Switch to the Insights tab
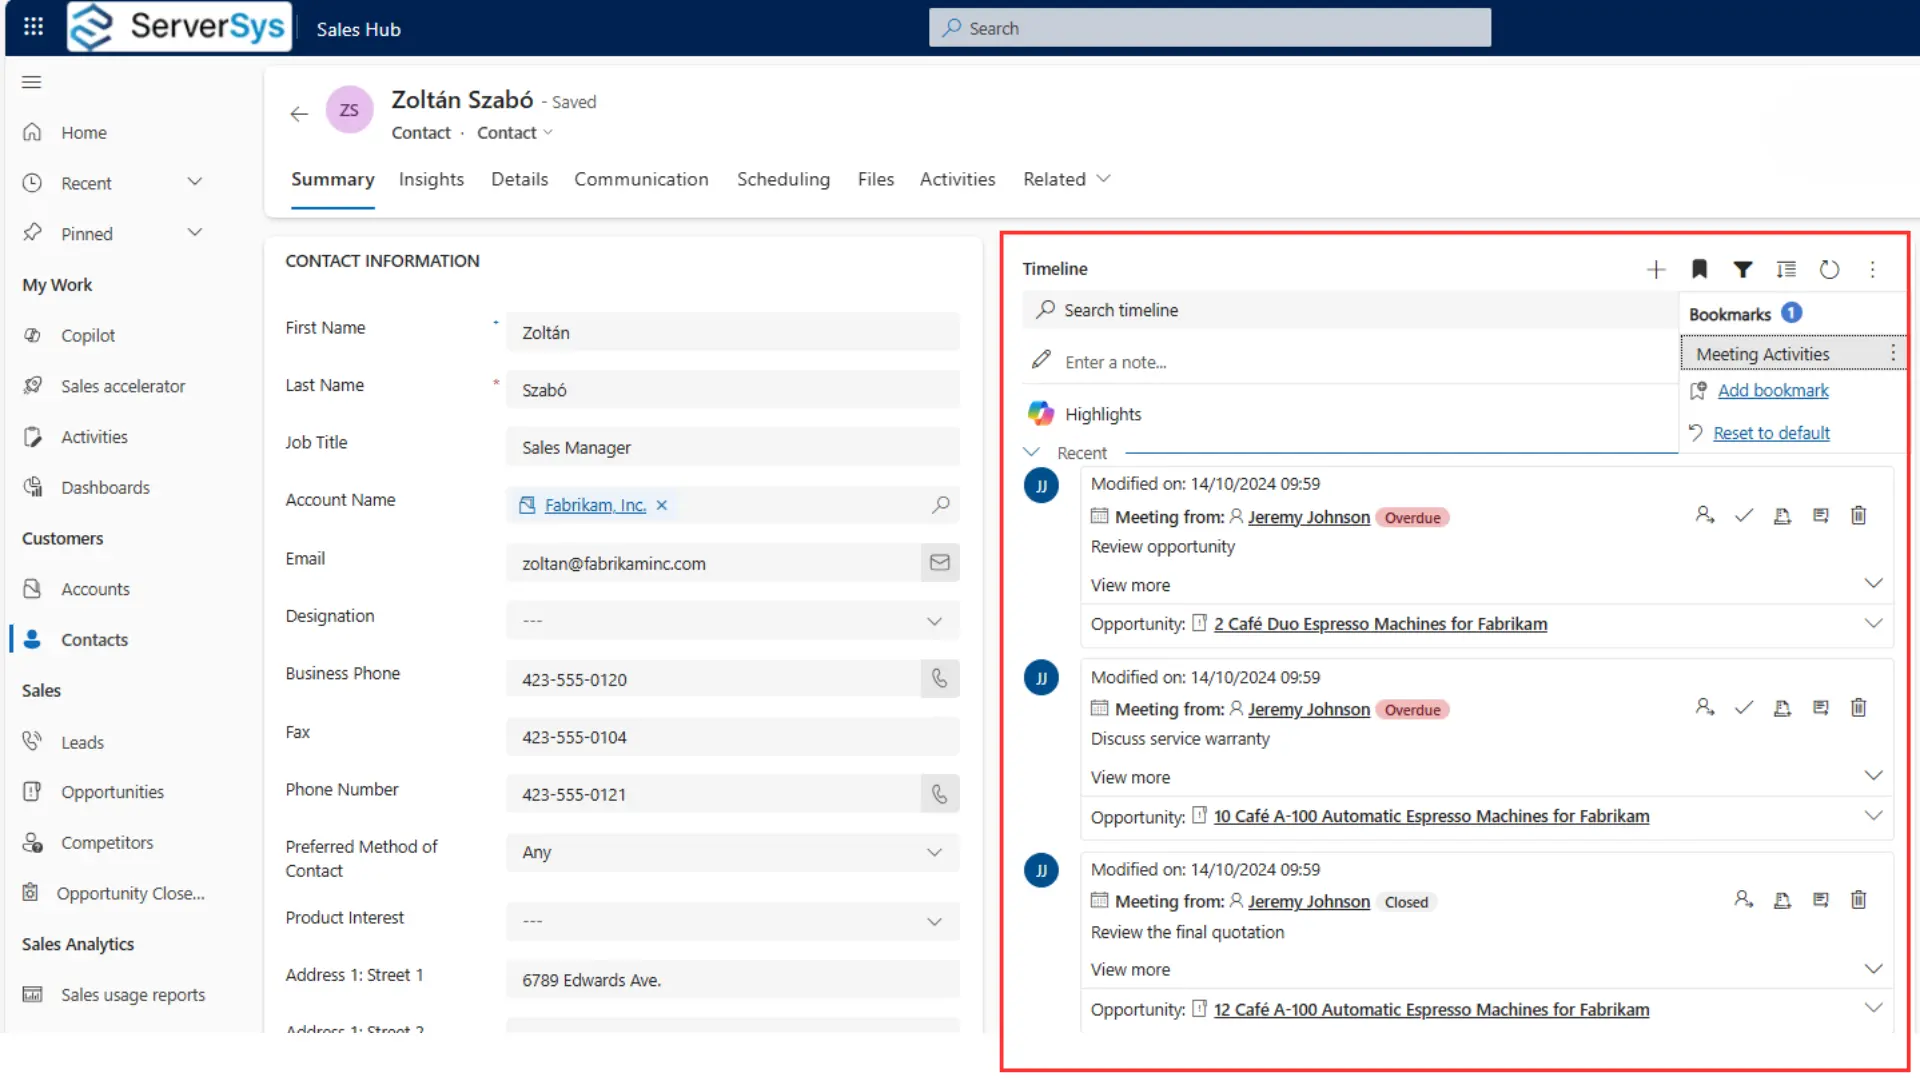 tap(431, 180)
